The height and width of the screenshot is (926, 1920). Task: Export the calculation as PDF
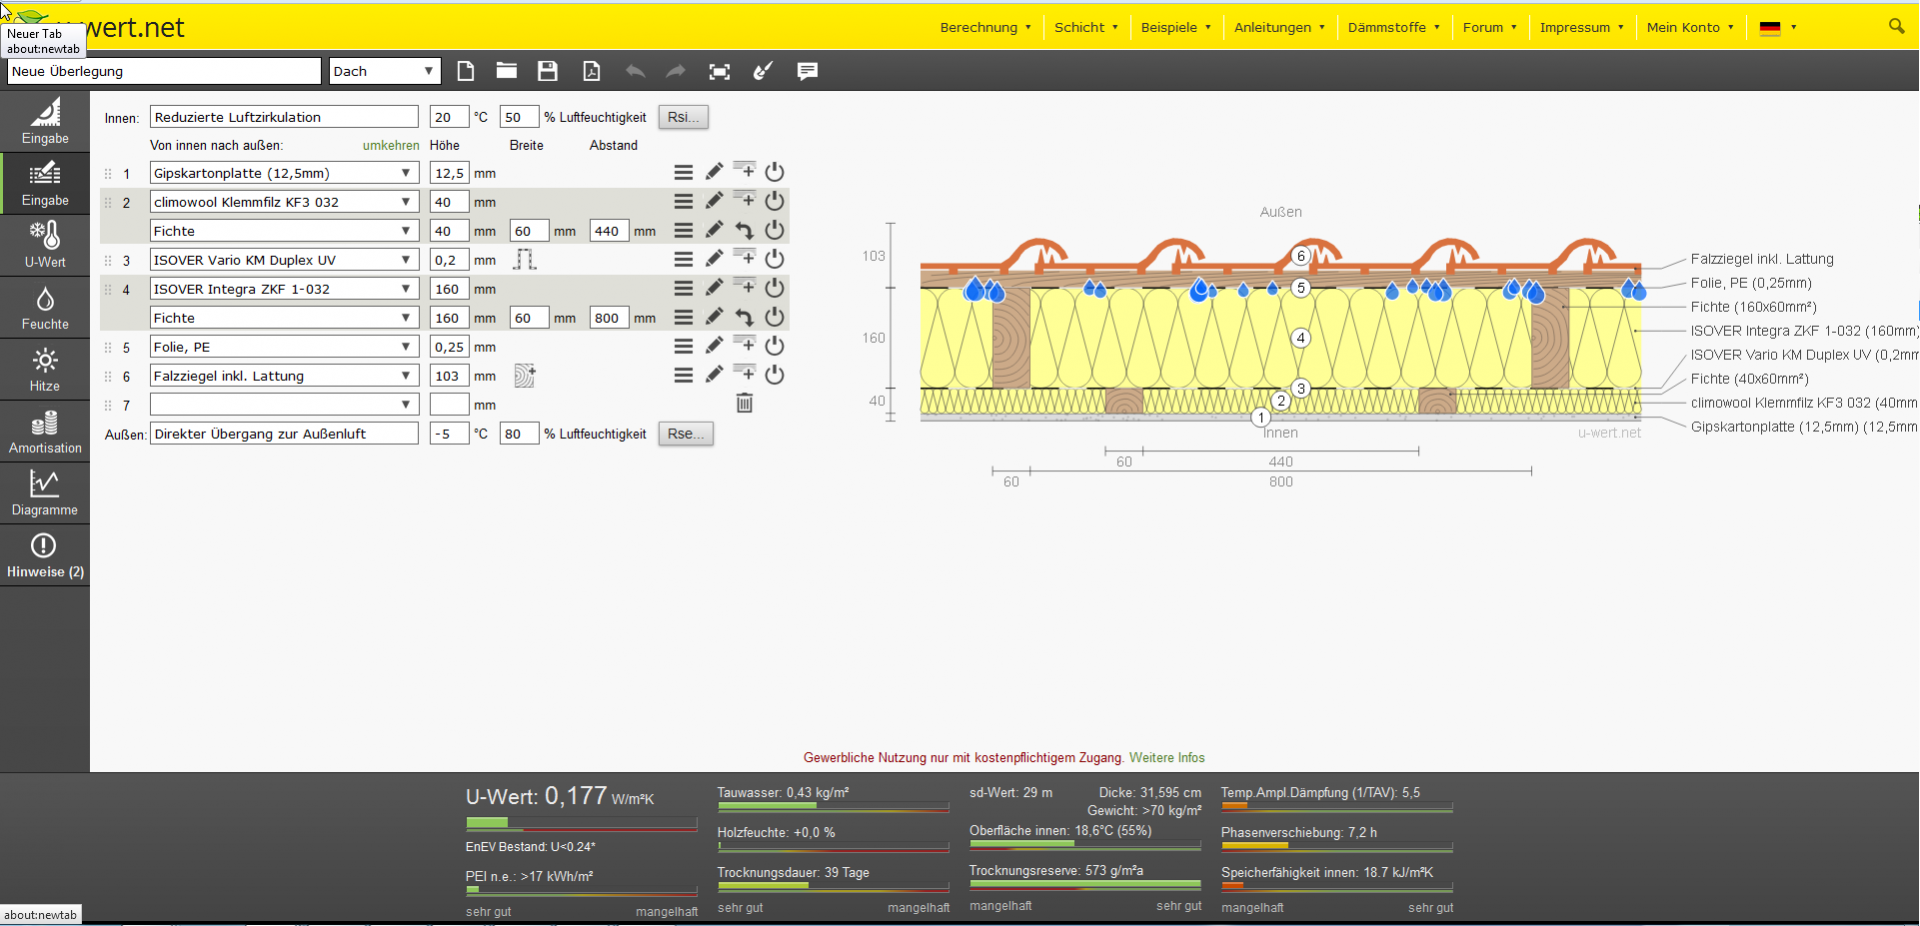592,71
